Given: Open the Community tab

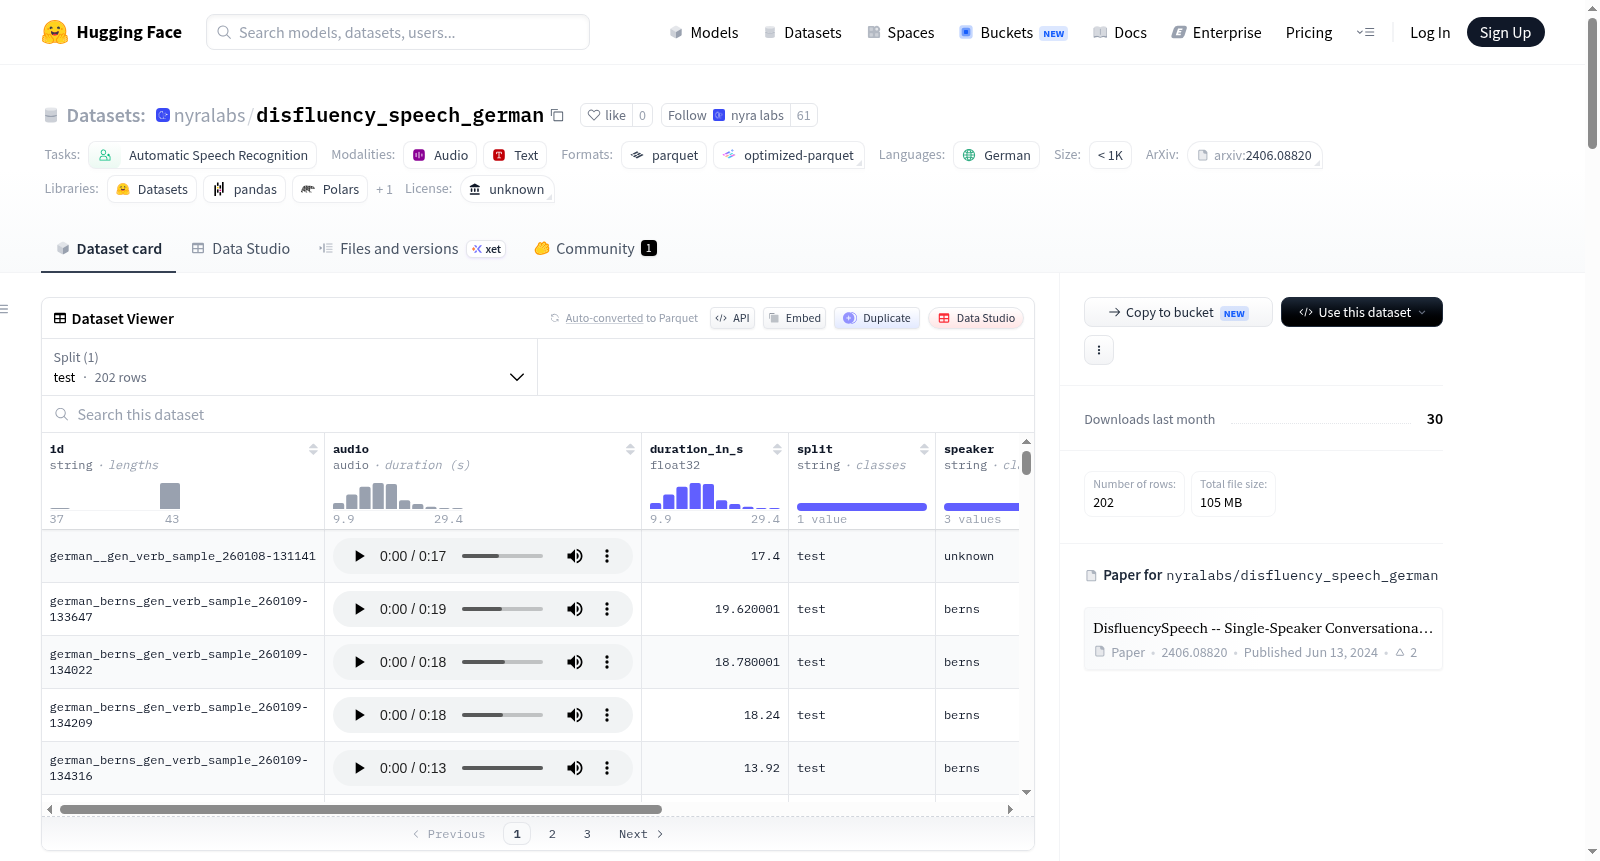Looking at the screenshot, I should (595, 249).
